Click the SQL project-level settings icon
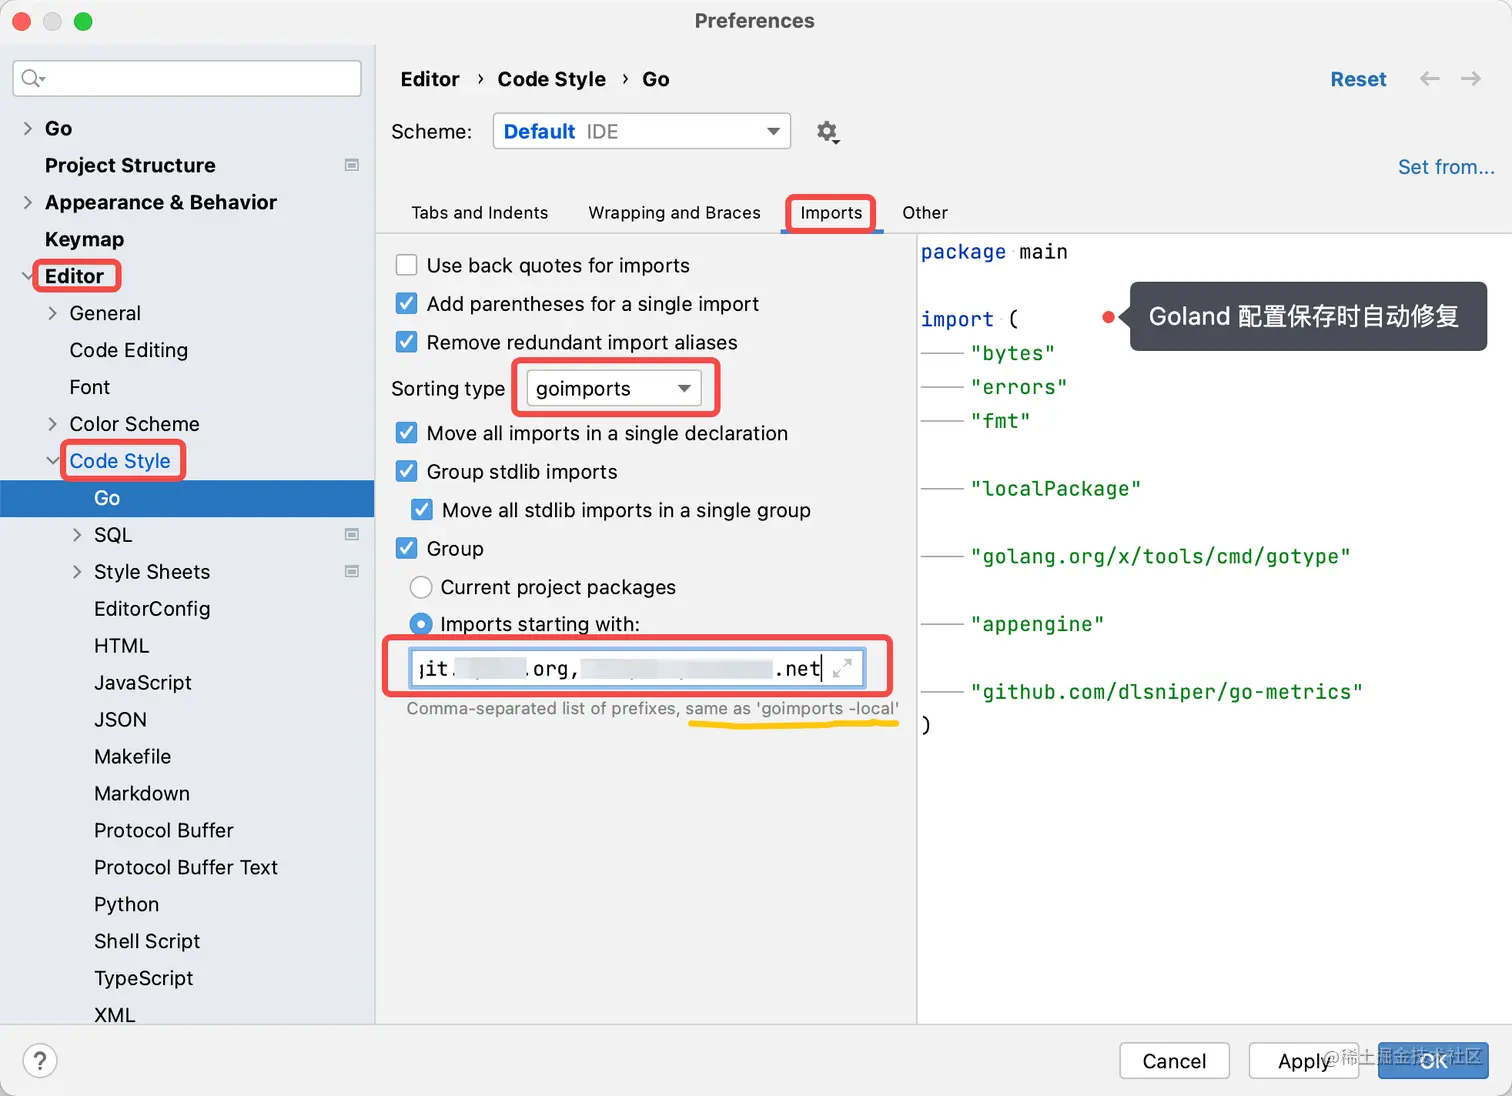Screen dimensions: 1512x1096 (x=352, y=535)
